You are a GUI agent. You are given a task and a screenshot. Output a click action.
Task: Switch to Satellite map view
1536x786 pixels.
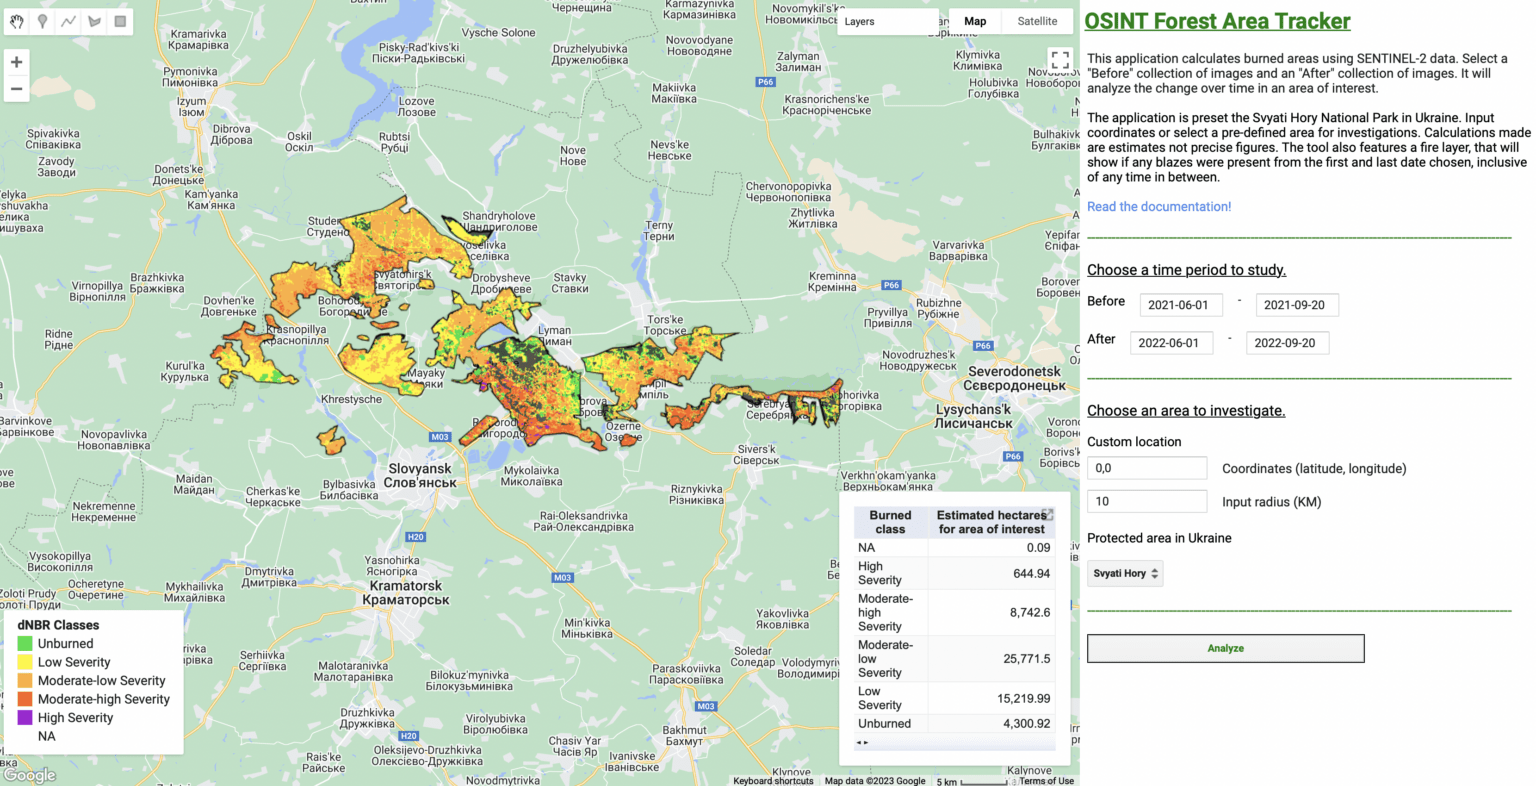(x=1037, y=21)
